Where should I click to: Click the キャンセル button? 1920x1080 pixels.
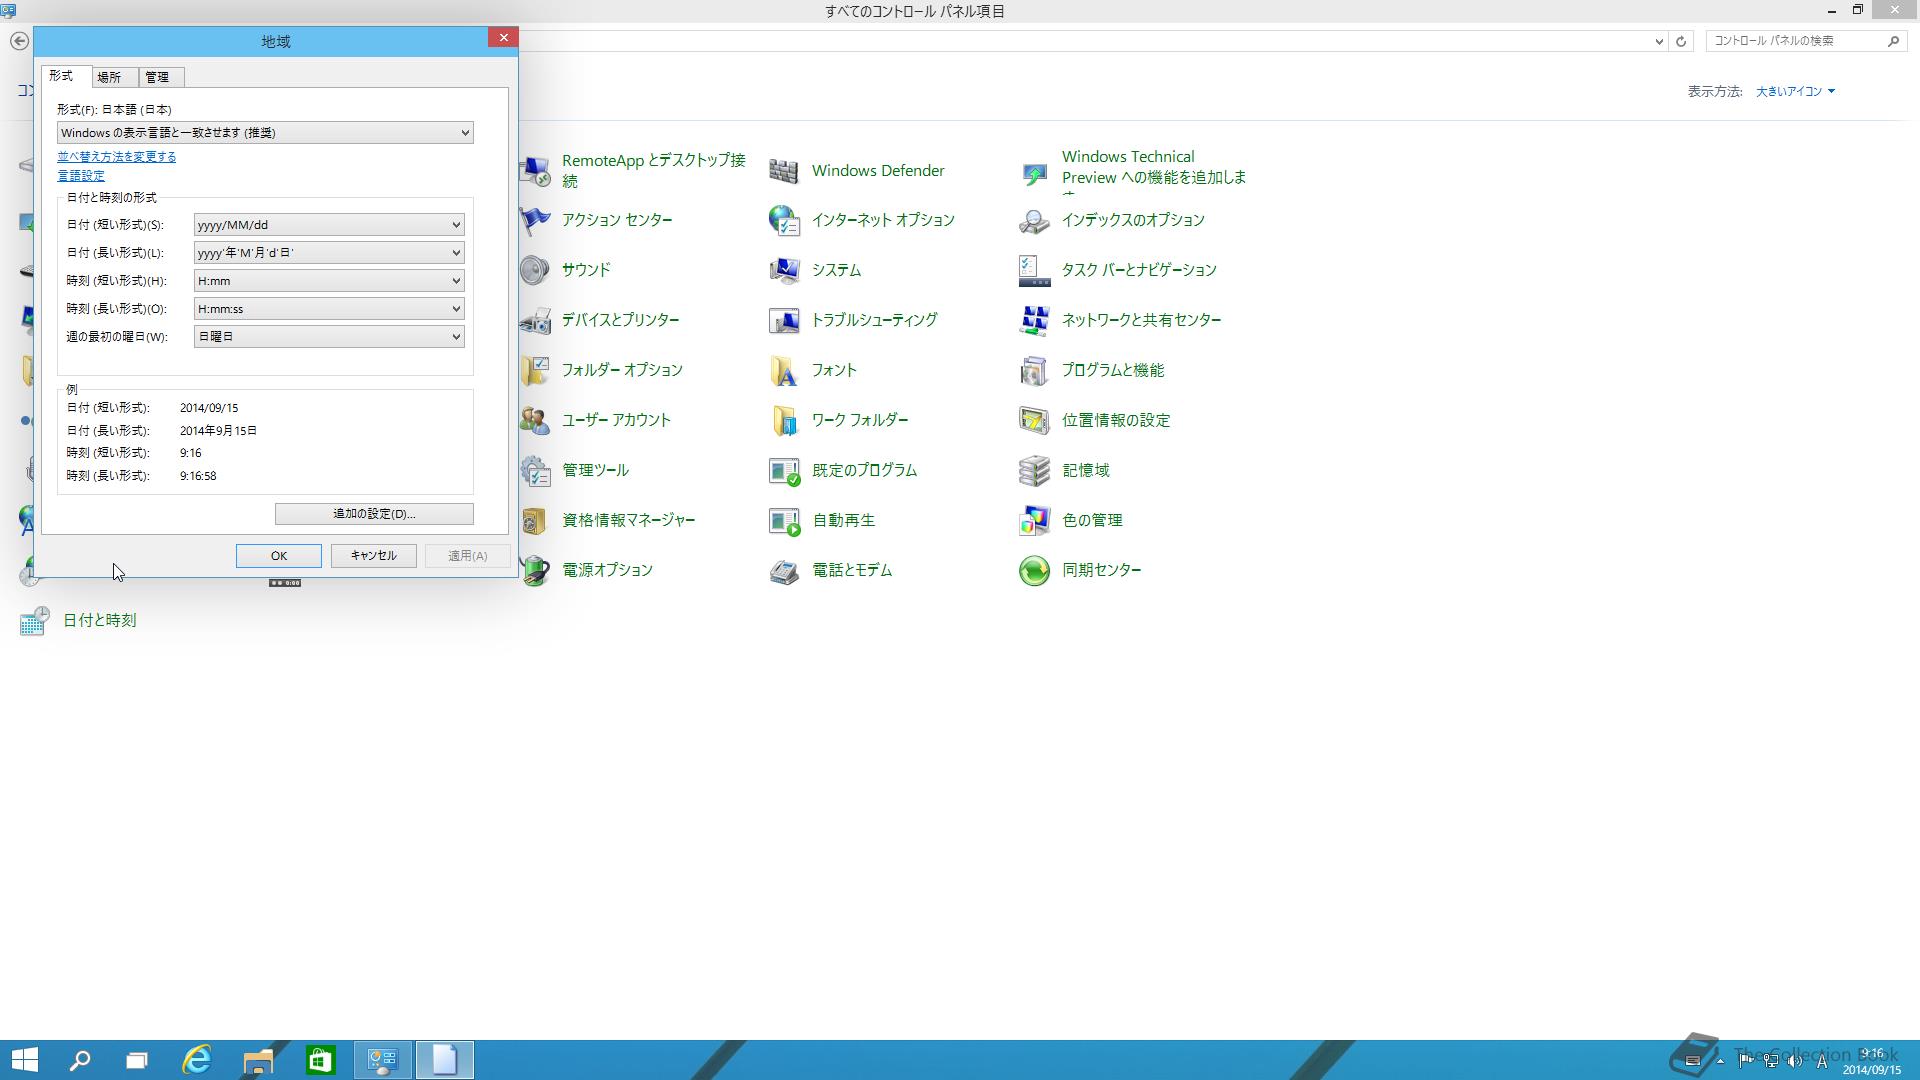click(x=374, y=556)
